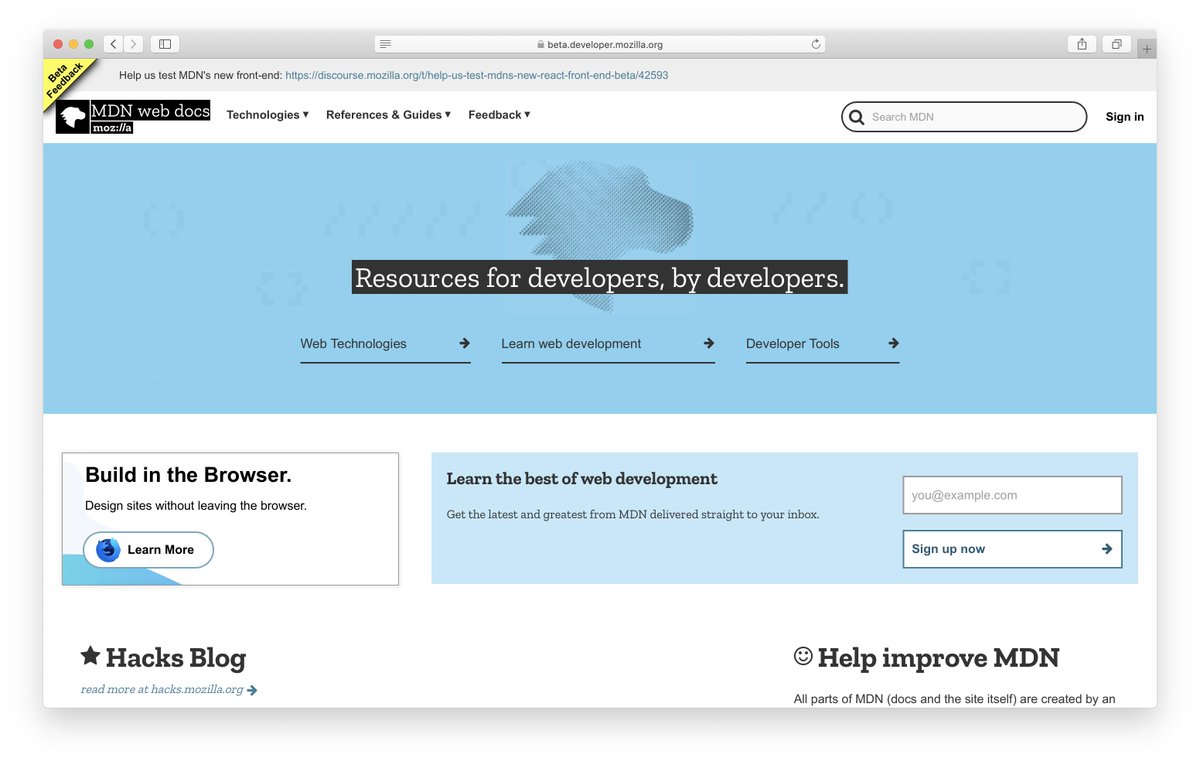Expand the References & Guides menu
Image resolution: width=1200 pixels, height=765 pixels.
coord(388,115)
